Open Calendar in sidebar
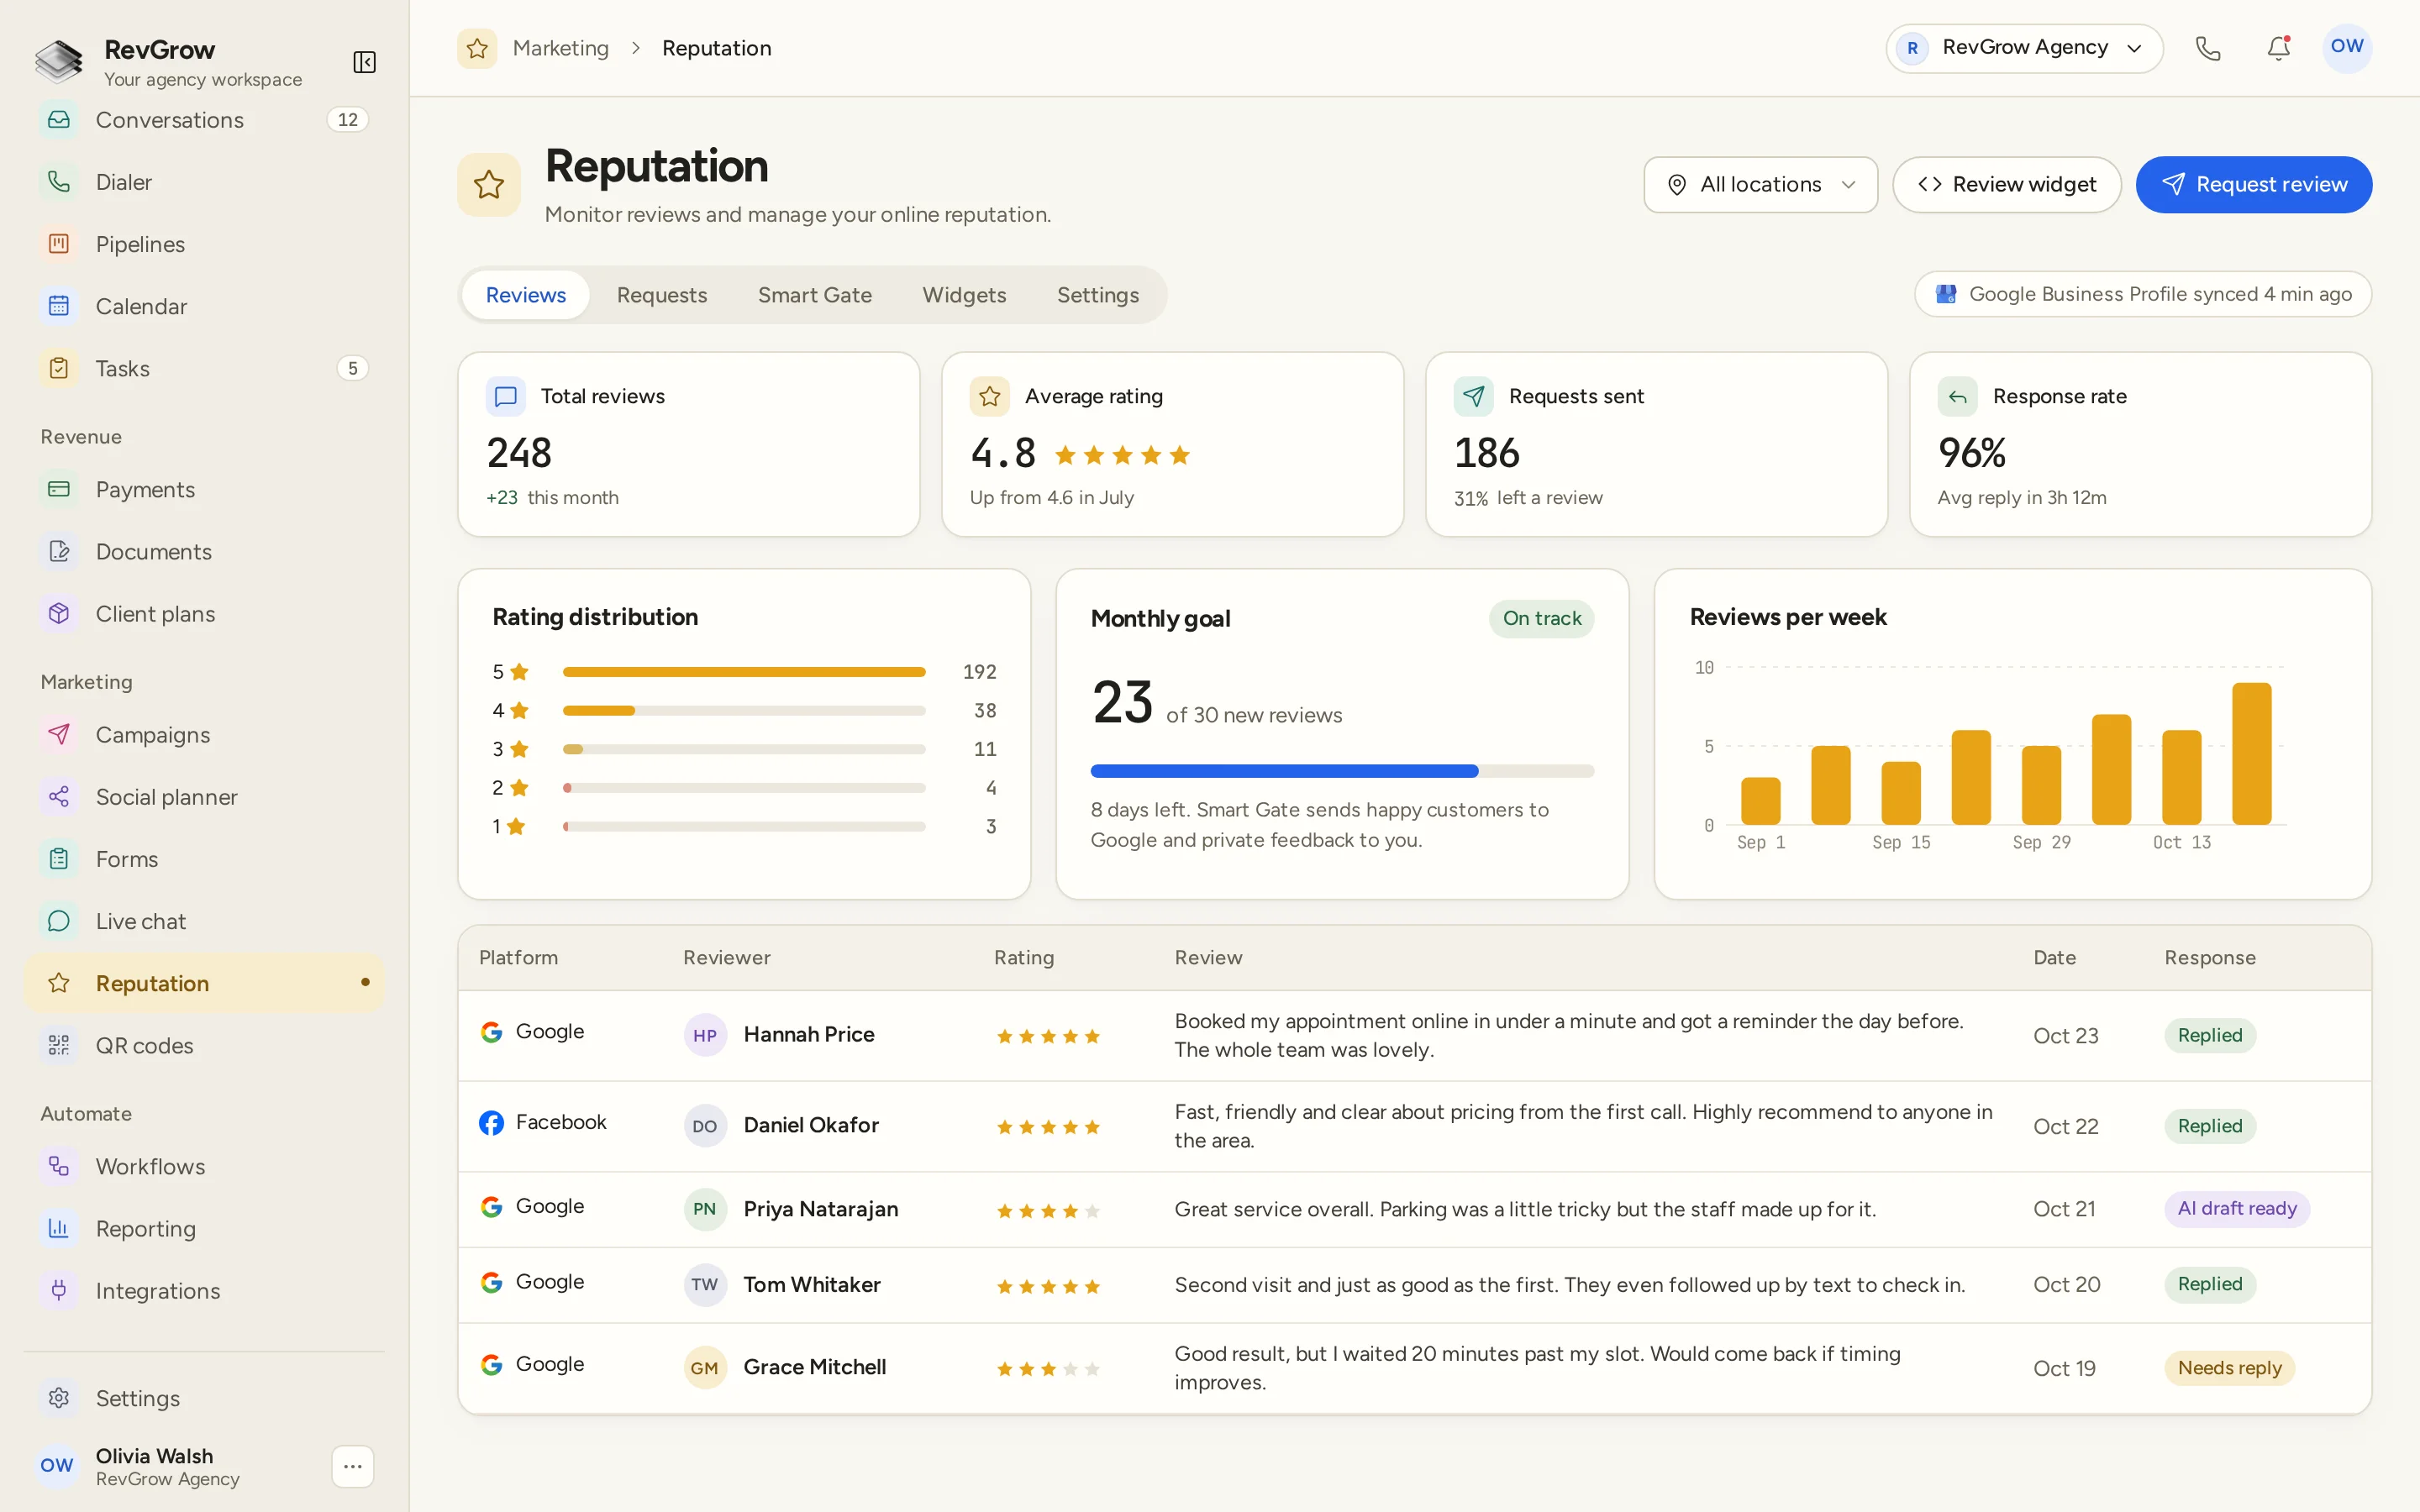The image size is (2420, 1512). coord(204,306)
